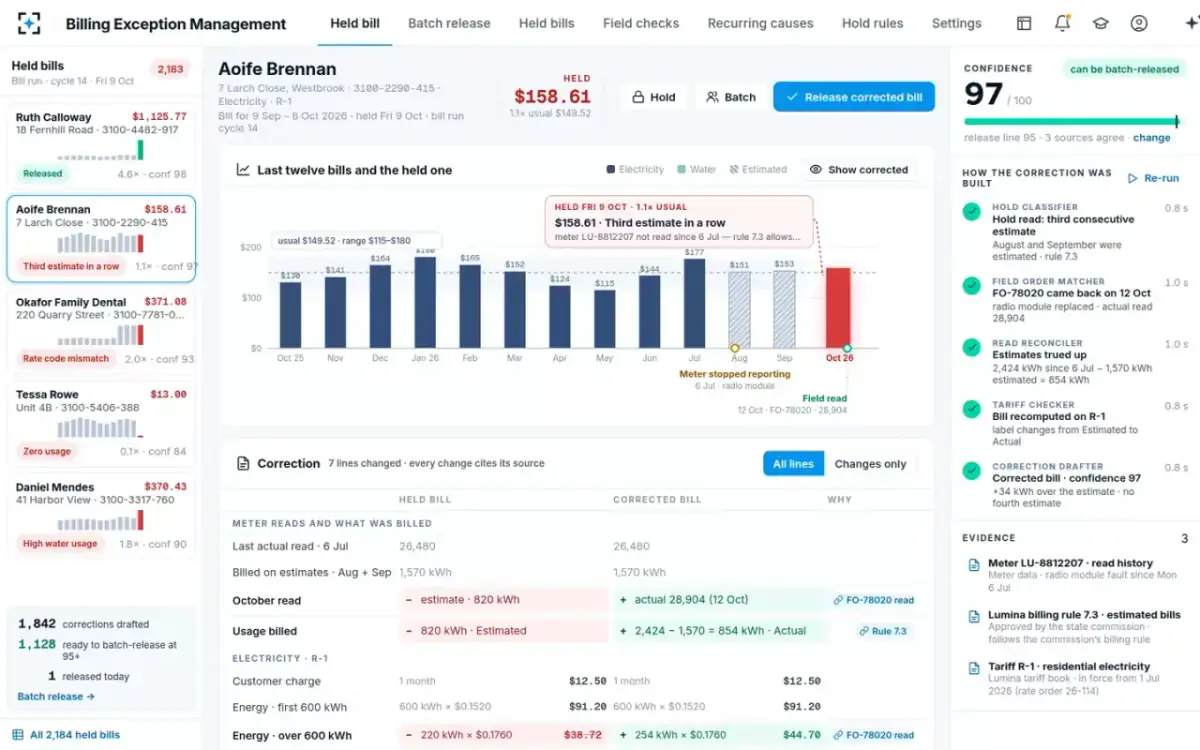This screenshot has height=750, width=1200.
Task: Open the Recurring causes tab
Action: [760, 23]
